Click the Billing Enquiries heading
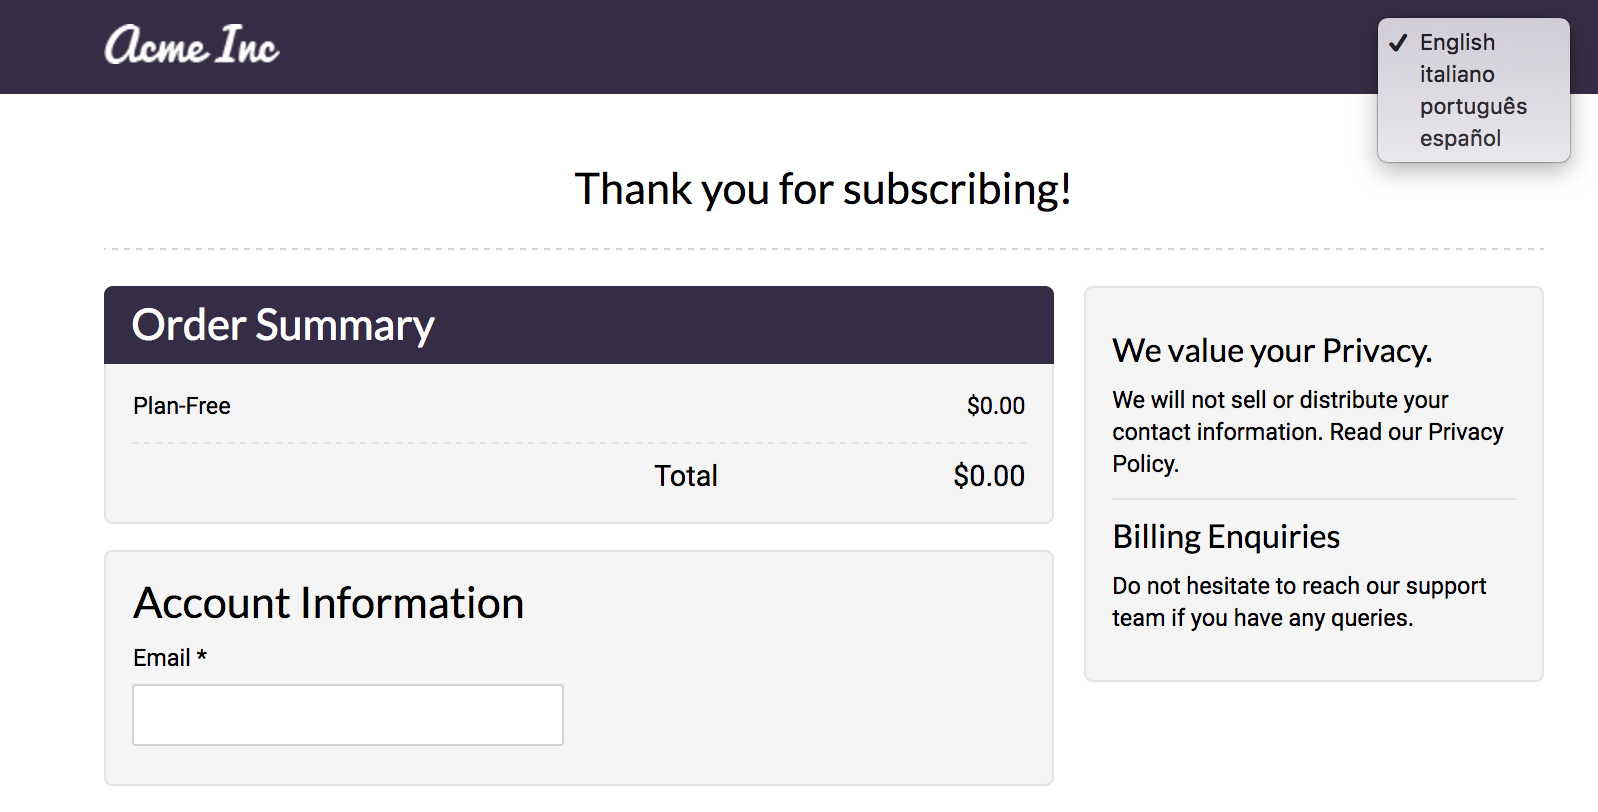This screenshot has height=812, width=1598. (1226, 537)
